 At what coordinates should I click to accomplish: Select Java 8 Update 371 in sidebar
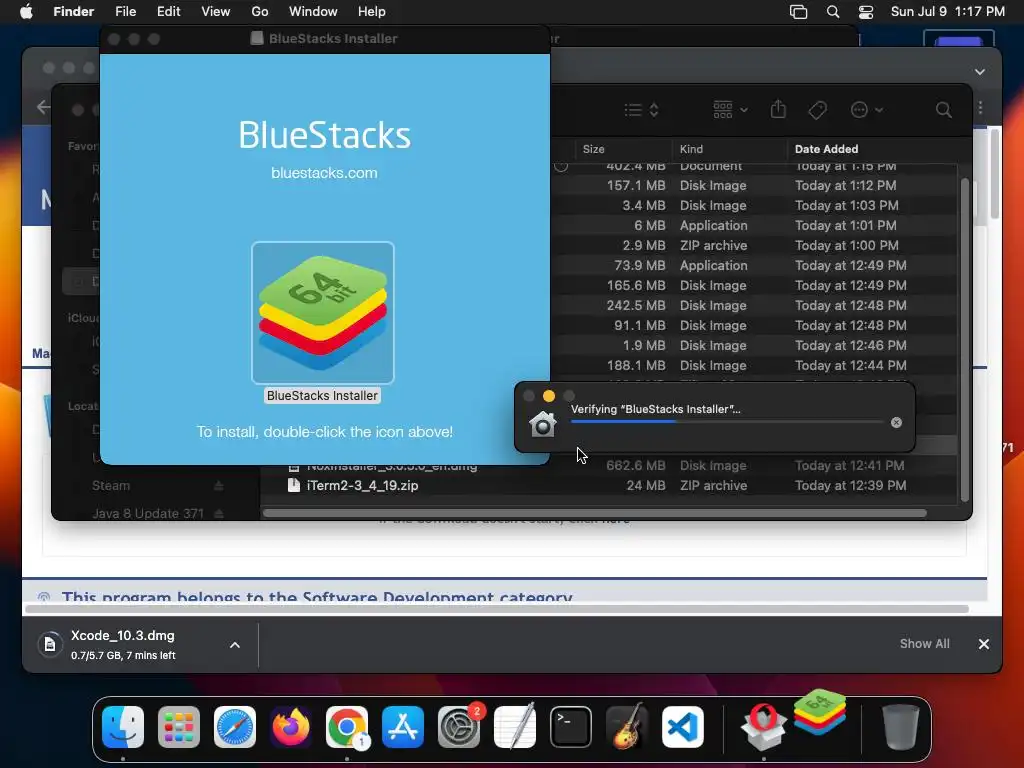point(148,513)
